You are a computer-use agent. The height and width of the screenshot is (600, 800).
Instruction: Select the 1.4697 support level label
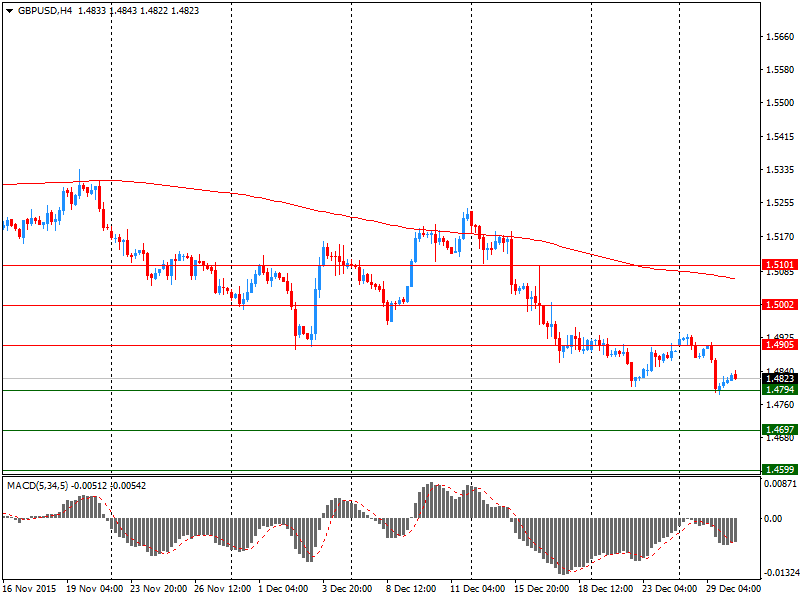click(780, 430)
